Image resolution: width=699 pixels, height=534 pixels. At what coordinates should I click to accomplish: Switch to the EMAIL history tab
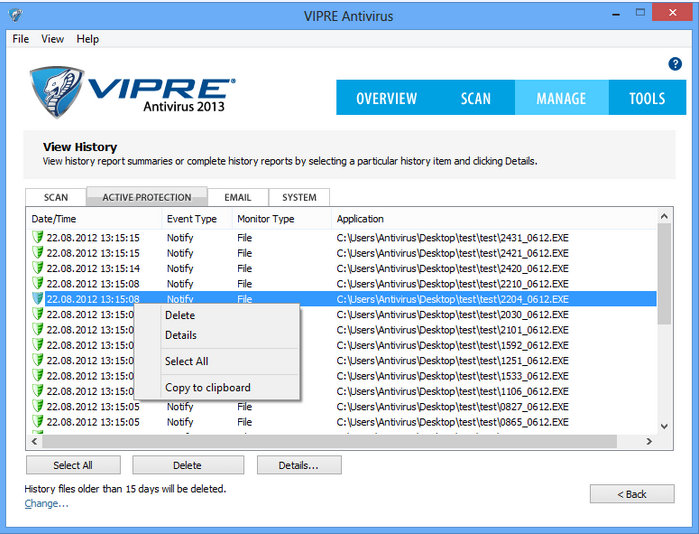238,197
